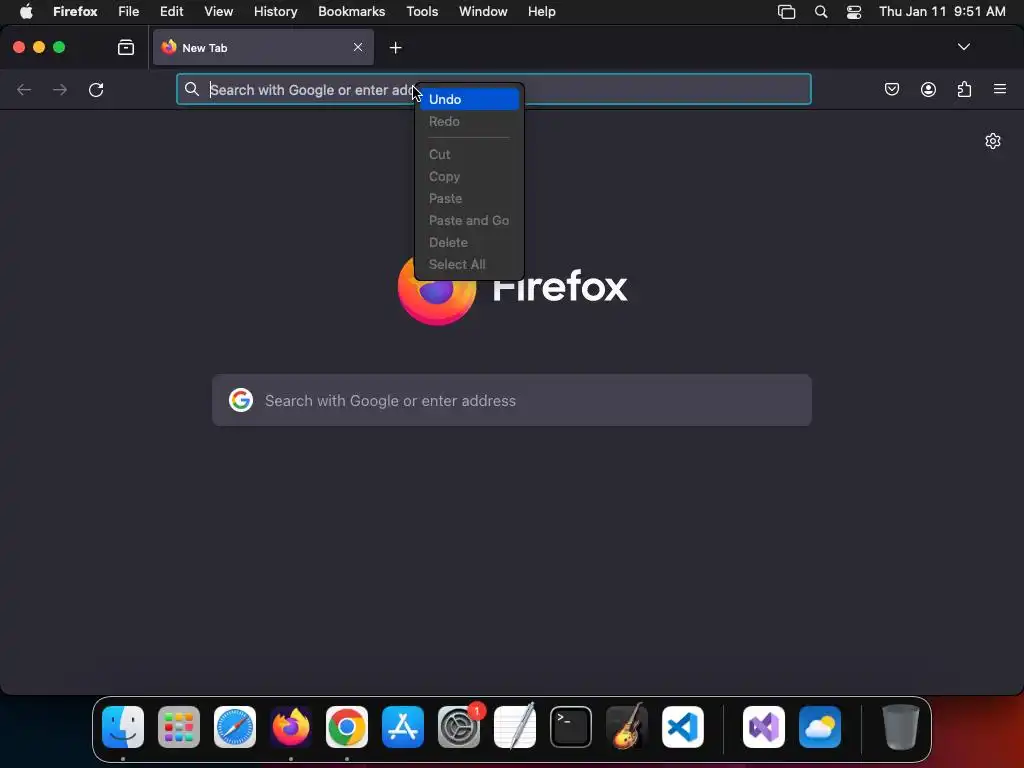This screenshot has width=1024, height=768.
Task: Go forward with the forward arrow
Action: [59, 89]
